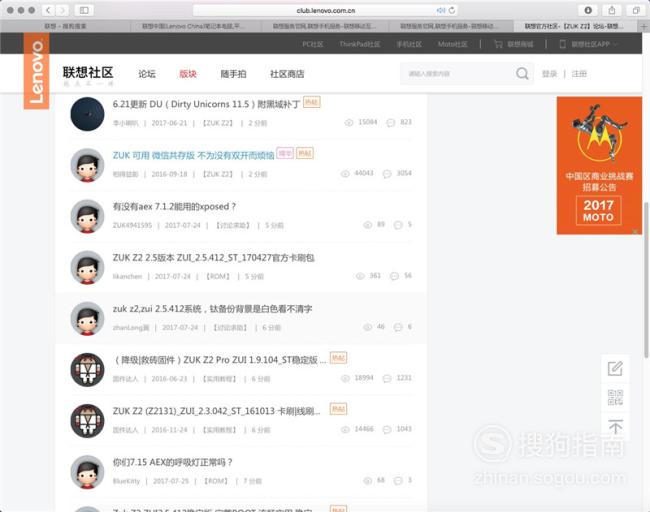The image size is (650, 512).
Task: Show all tabs overview icon
Action: tap(636, 10)
